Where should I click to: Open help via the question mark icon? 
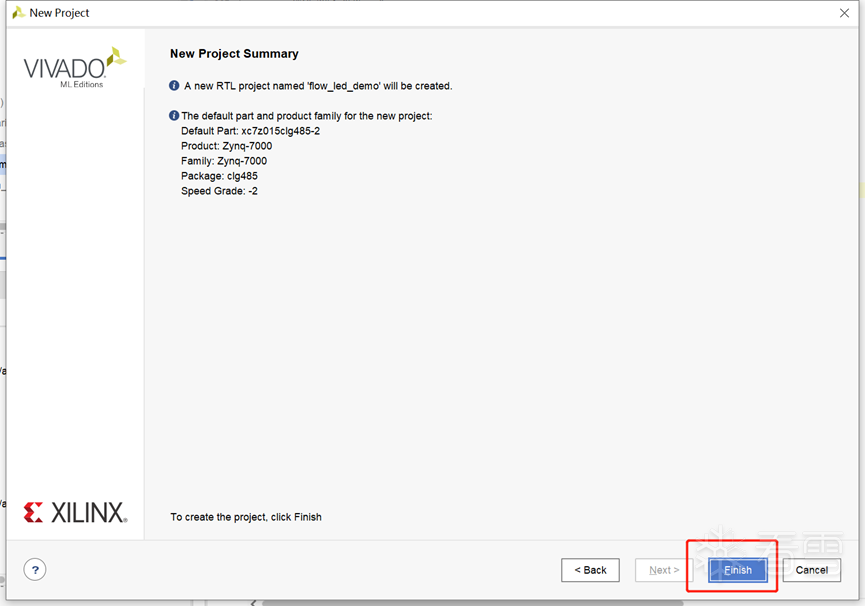click(x=35, y=570)
